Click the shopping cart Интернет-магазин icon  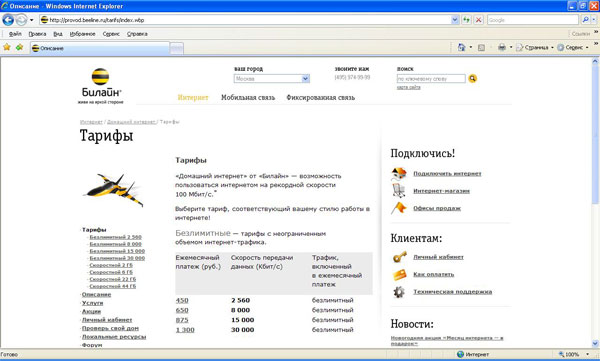click(399, 190)
